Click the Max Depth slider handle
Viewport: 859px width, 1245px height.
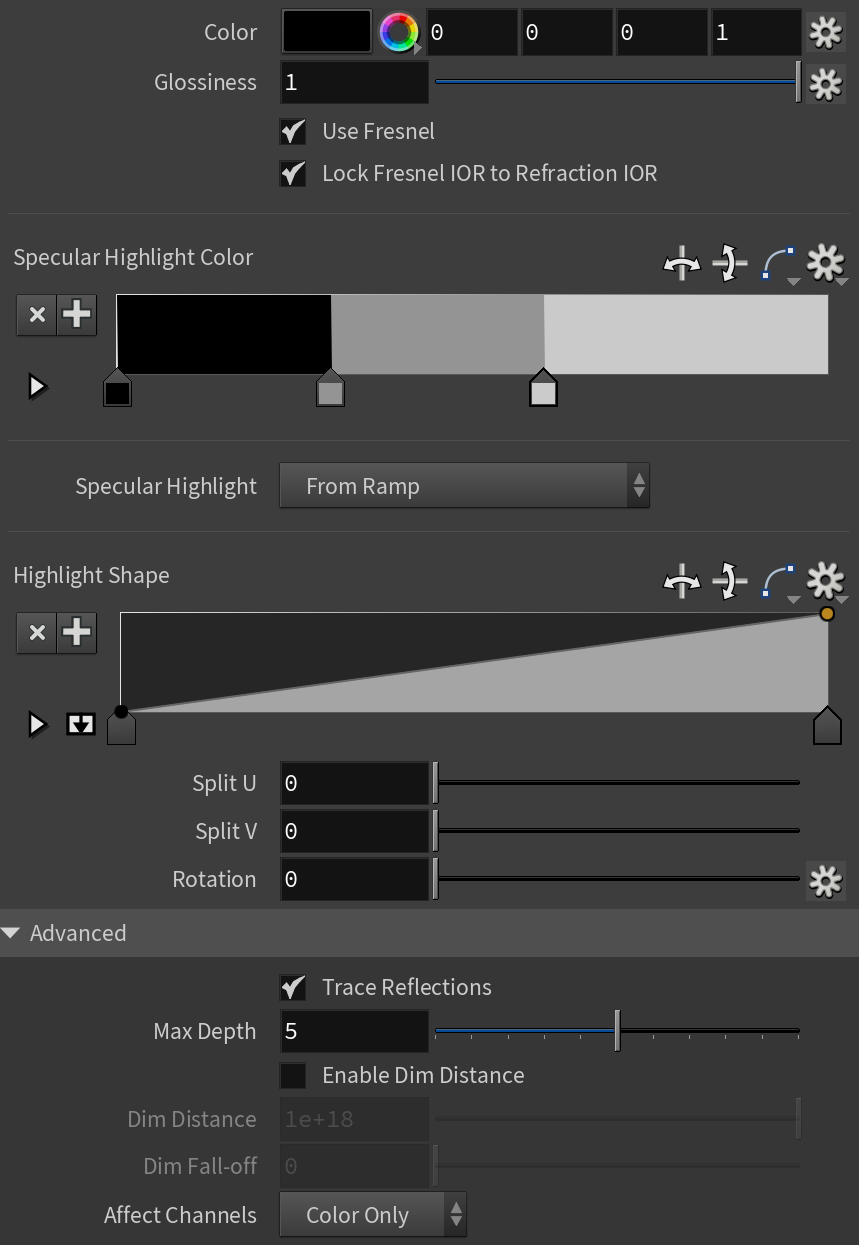(617, 1030)
